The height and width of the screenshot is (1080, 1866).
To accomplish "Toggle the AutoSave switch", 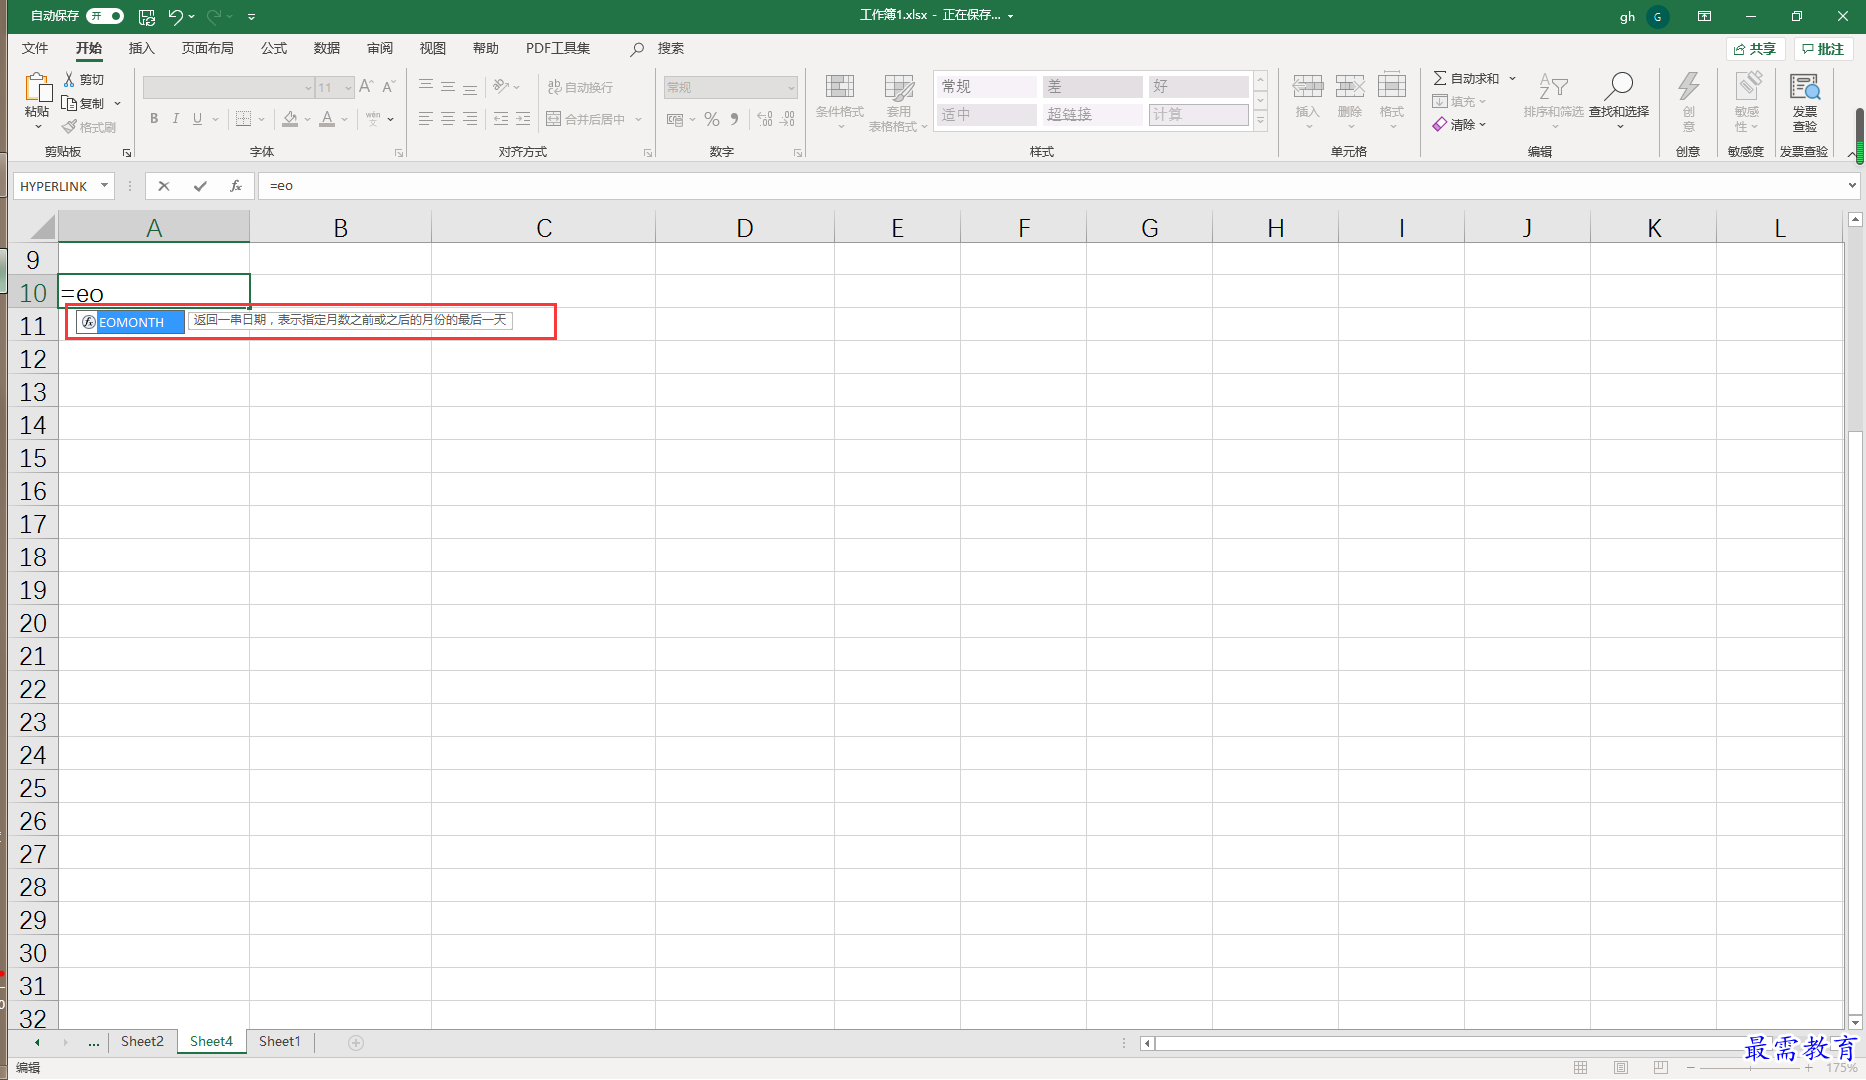I will [x=105, y=16].
